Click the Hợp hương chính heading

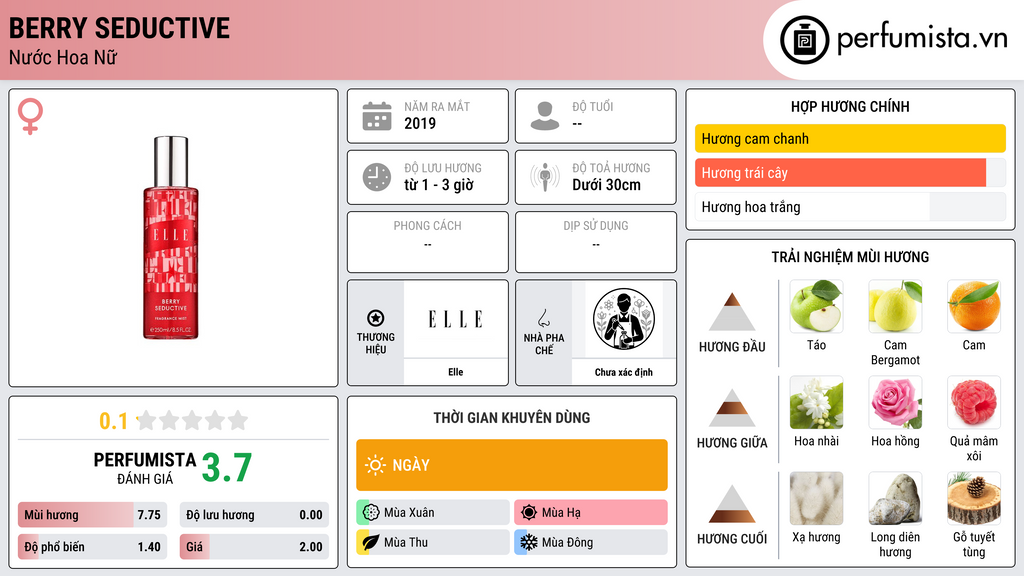[850, 106]
